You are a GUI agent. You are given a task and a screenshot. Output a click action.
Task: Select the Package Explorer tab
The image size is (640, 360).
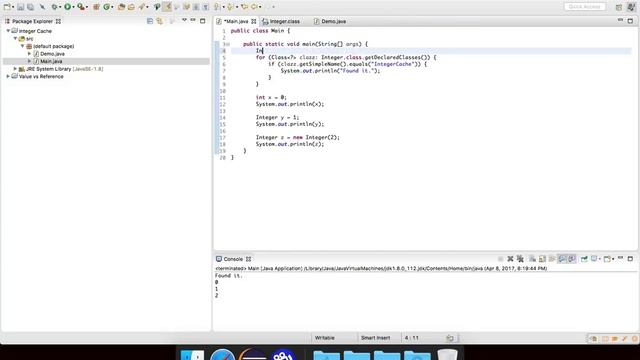pyautogui.click(x=32, y=21)
